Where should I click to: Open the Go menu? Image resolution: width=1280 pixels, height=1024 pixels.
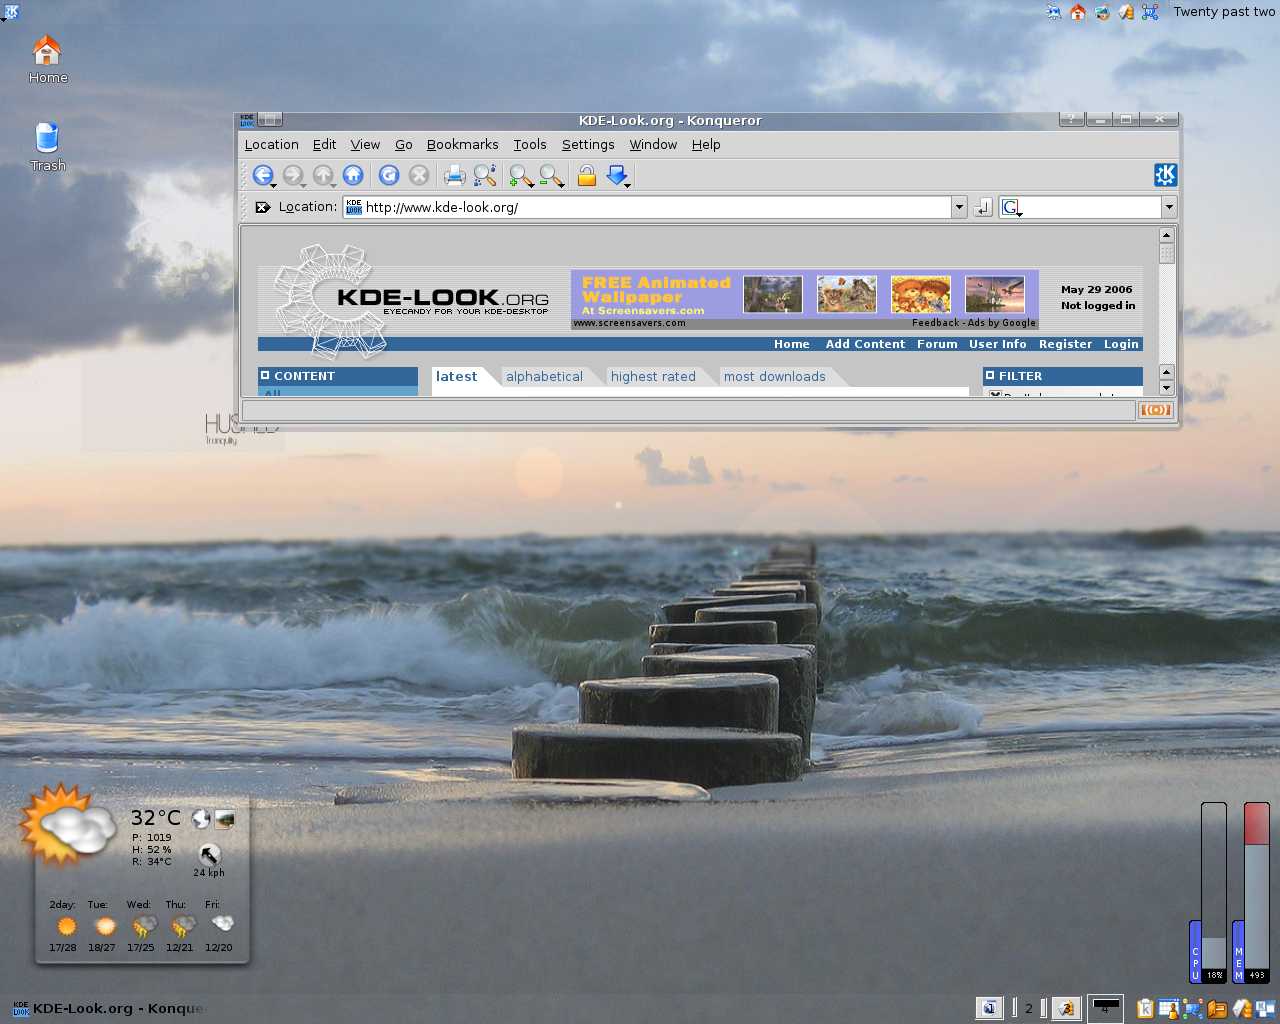point(404,145)
